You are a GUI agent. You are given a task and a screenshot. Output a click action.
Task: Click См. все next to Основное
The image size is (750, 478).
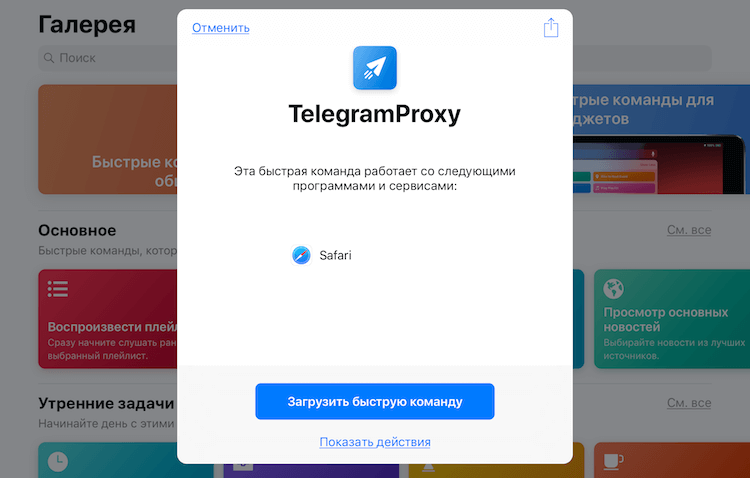tap(689, 230)
